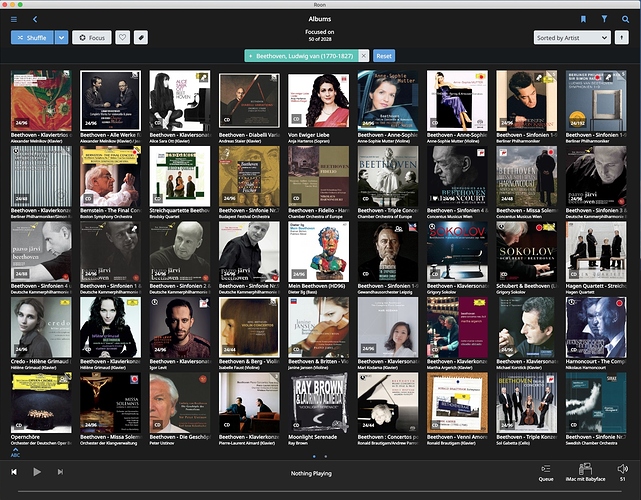Toggle the Beethoven, Ludwig van focus chip

pyautogui.click(x=301, y=56)
